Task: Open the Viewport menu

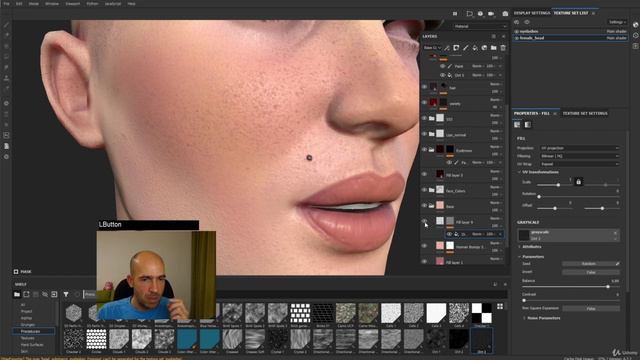Action: pyautogui.click(x=73, y=4)
